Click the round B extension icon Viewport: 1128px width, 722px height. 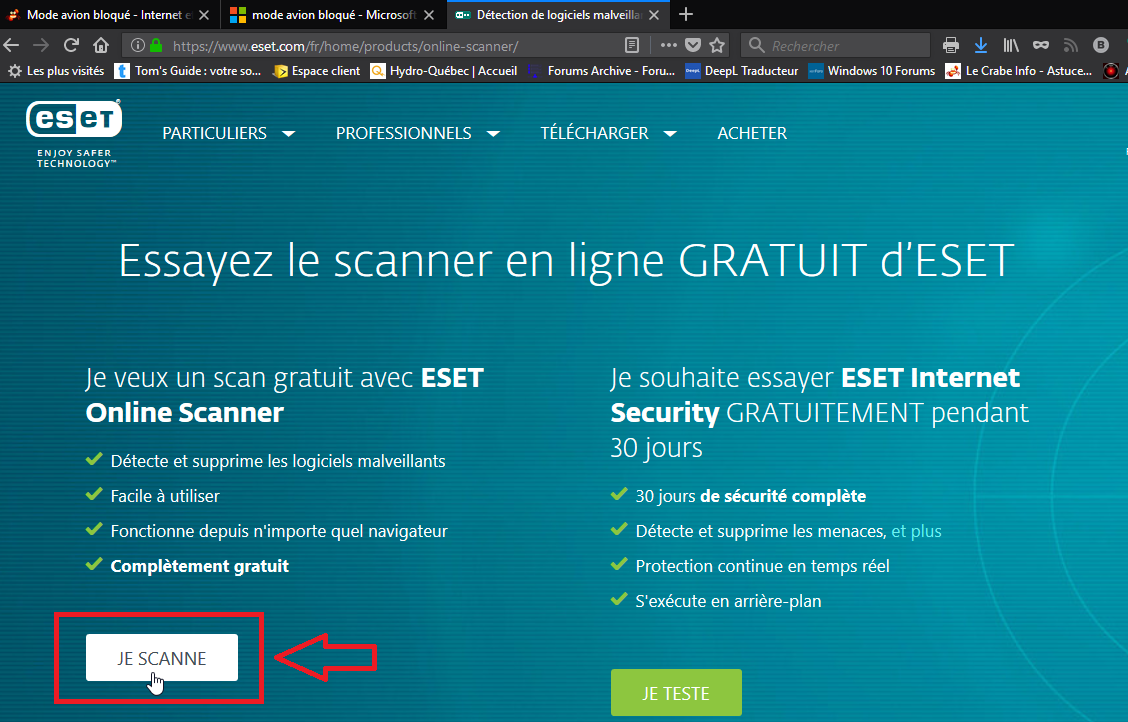pos(1101,45)
